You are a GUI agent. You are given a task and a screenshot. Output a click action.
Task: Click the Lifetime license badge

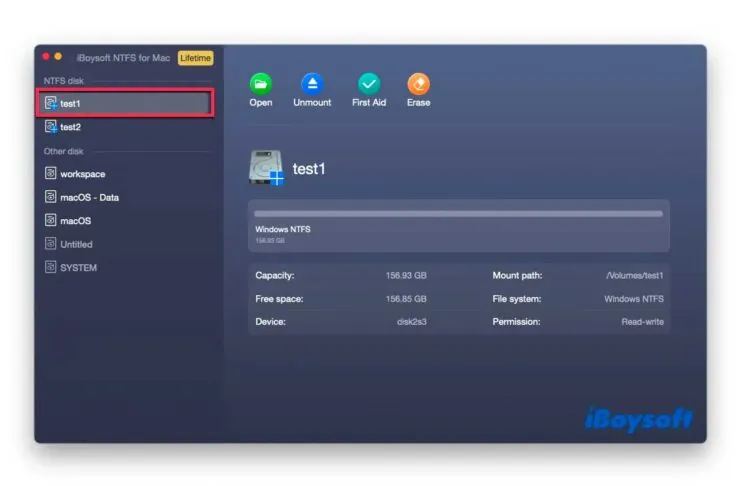coord(196,58)
